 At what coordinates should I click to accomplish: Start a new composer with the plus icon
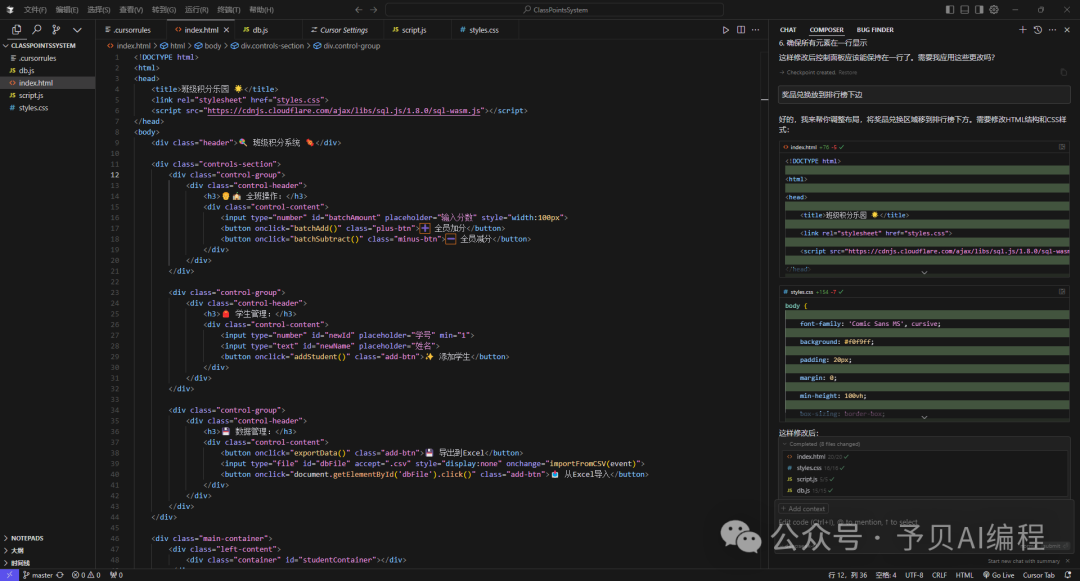click(x=1022, y=30)
